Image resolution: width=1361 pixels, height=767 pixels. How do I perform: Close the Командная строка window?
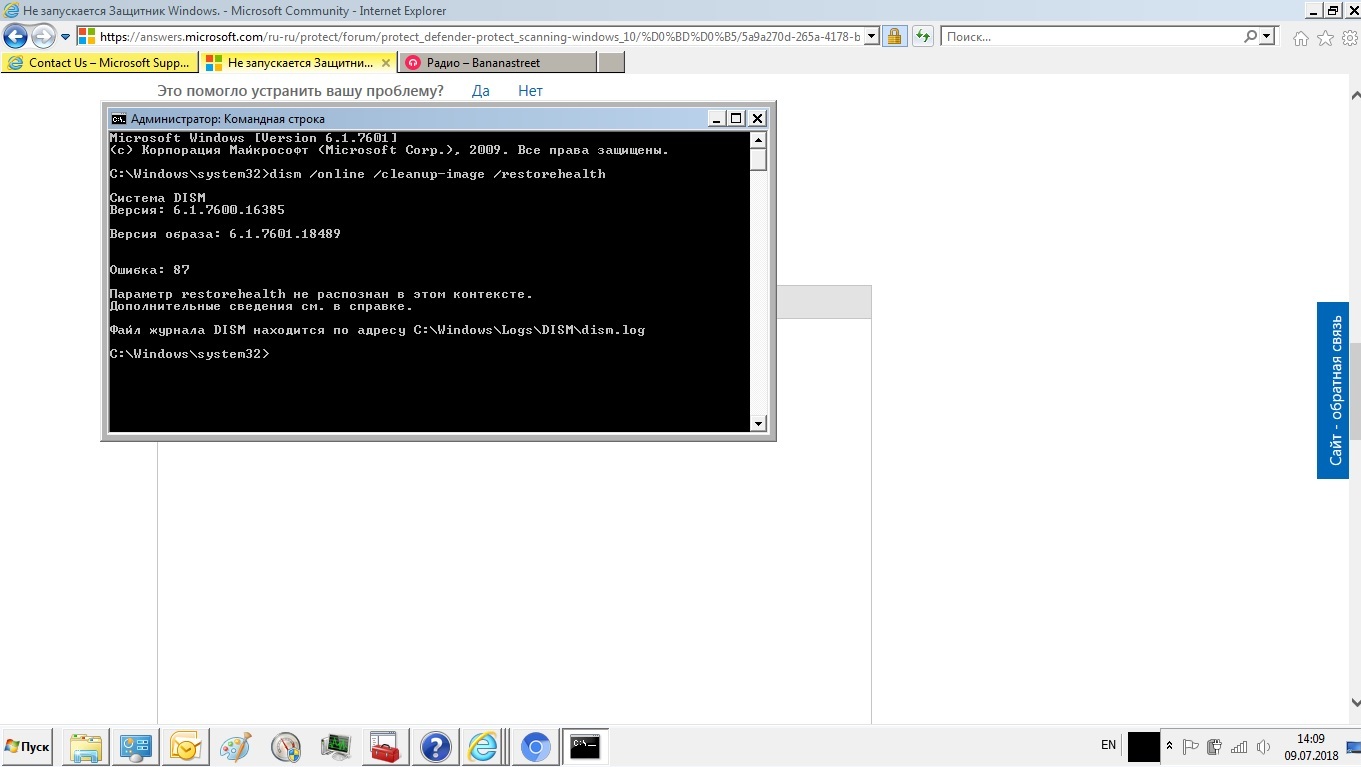click(x=757, y=118)
